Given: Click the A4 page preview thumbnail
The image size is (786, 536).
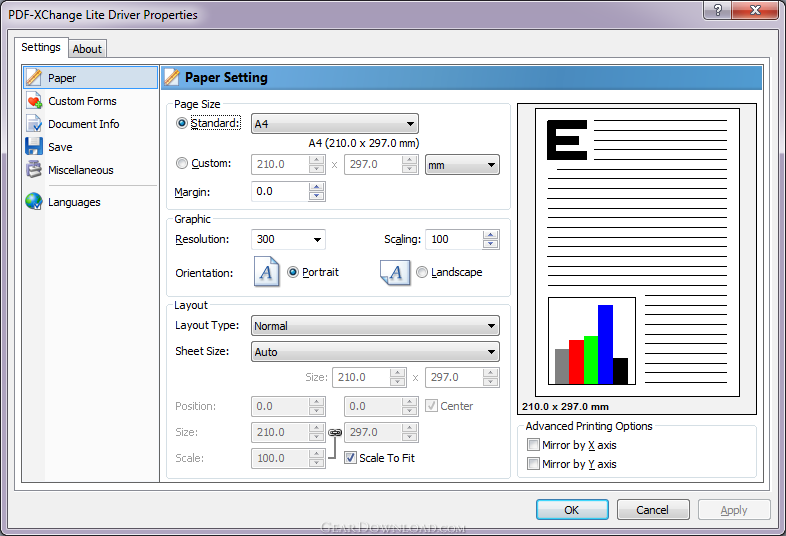Looking at the screenshot, I should click(x=637, y=252).
